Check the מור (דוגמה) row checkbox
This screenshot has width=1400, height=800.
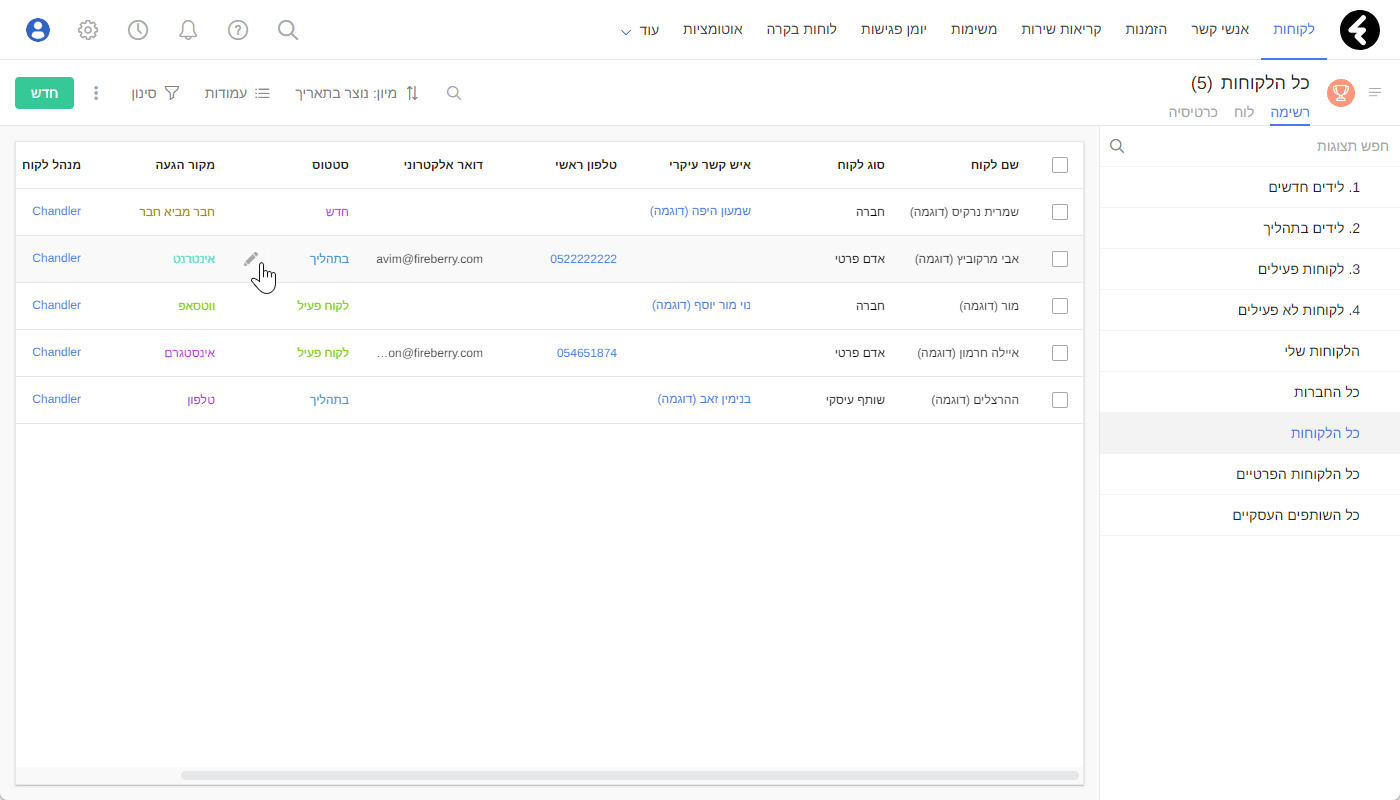(x=1060, y=306)
